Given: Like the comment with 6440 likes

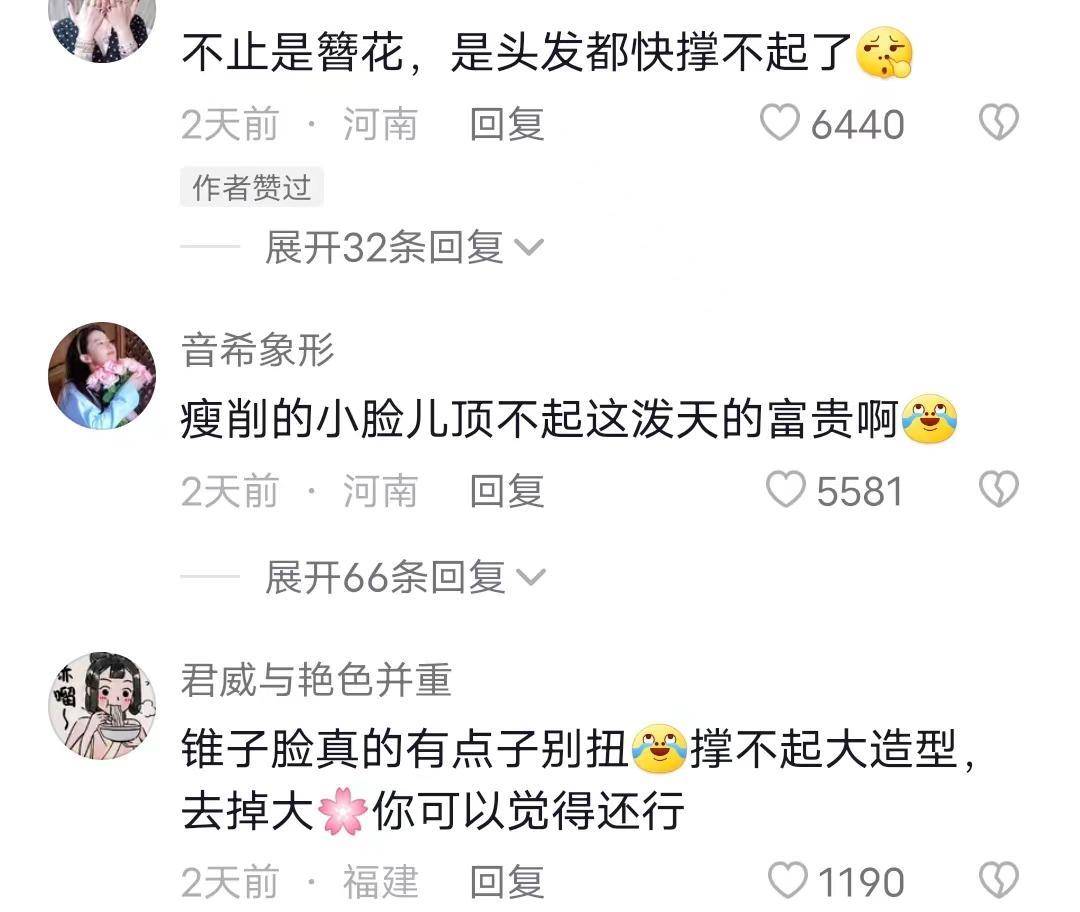Looking at the screenshot, I should click(x=780, y=123).
